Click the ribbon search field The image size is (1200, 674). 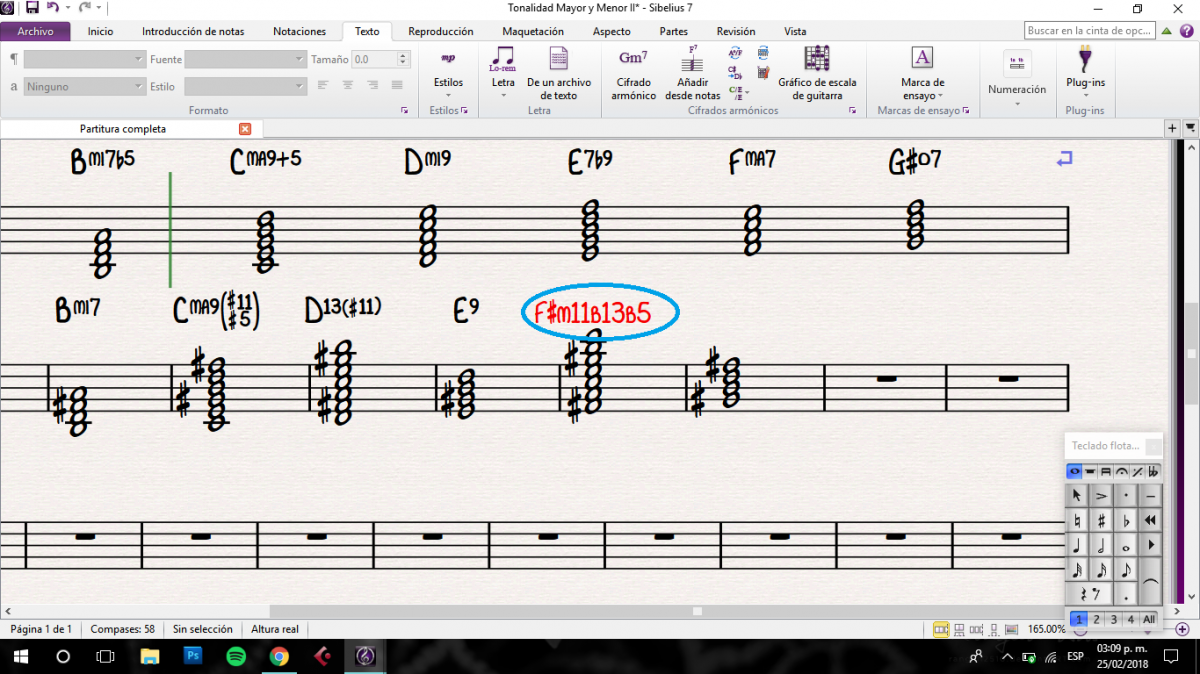(1090, 31)
